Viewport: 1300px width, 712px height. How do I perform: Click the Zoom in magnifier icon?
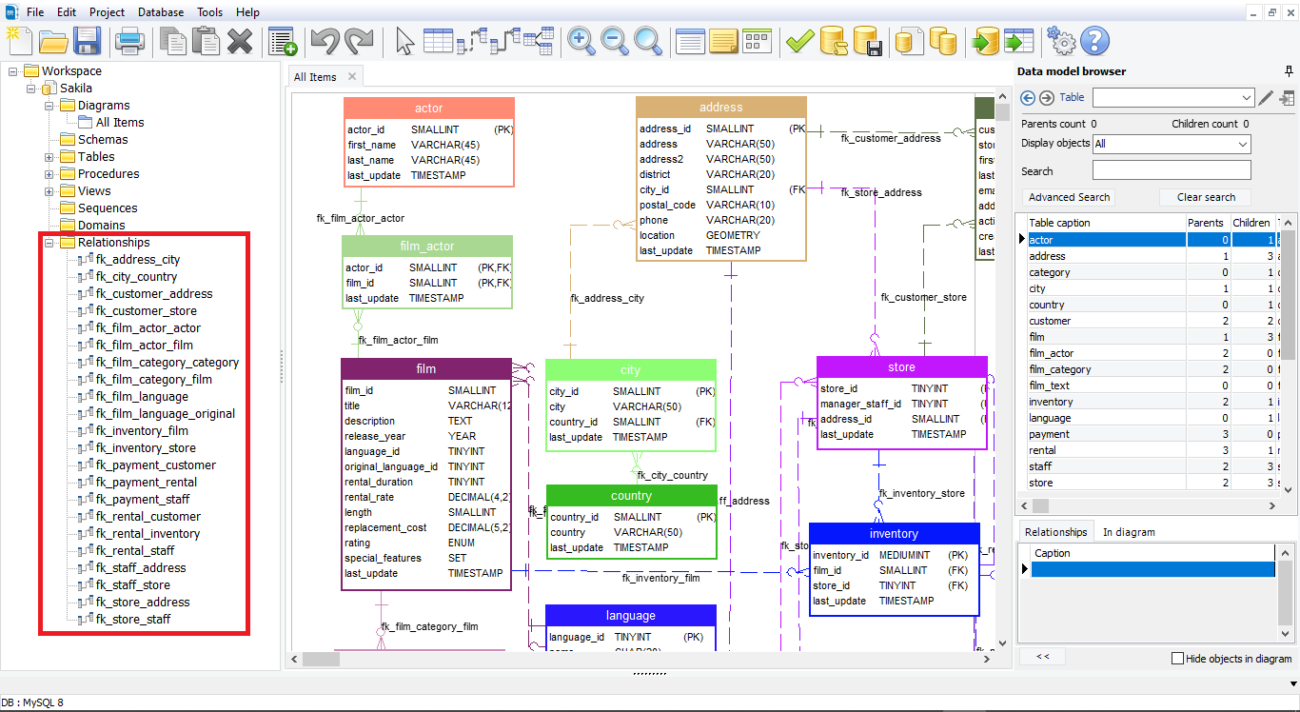[x=581, y=41]
